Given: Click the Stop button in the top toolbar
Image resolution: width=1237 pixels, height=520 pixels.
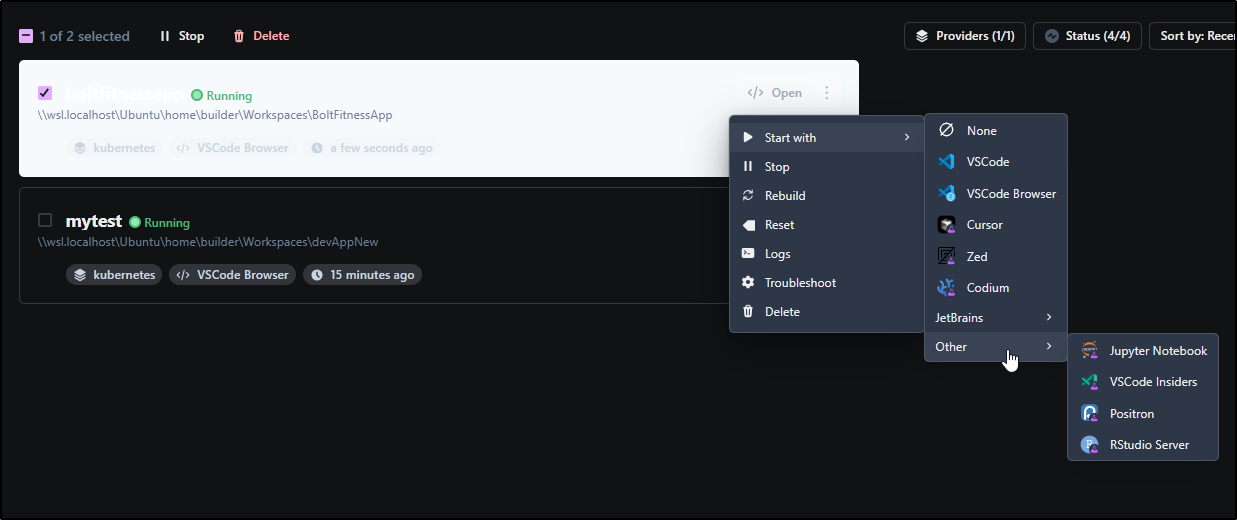Looking at the screenshot, I should [x=181, y=36].
